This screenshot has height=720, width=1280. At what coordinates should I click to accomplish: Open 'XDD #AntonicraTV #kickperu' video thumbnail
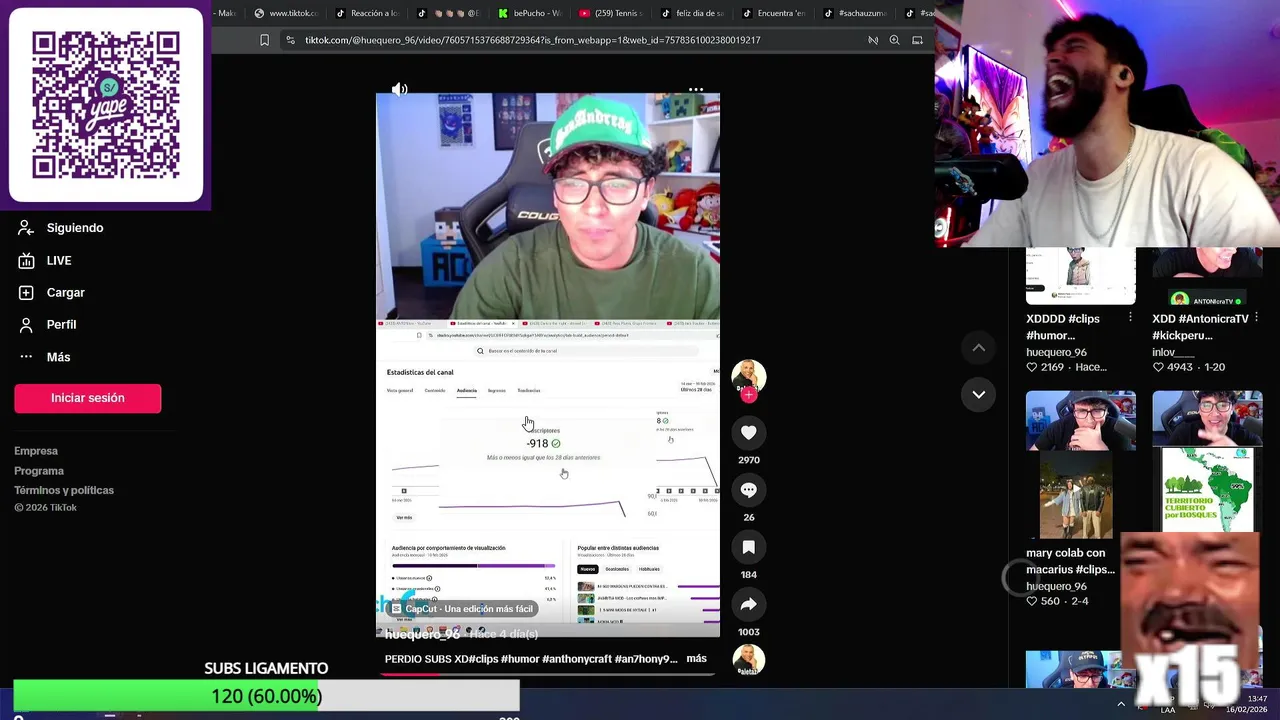pos(1207,276)
